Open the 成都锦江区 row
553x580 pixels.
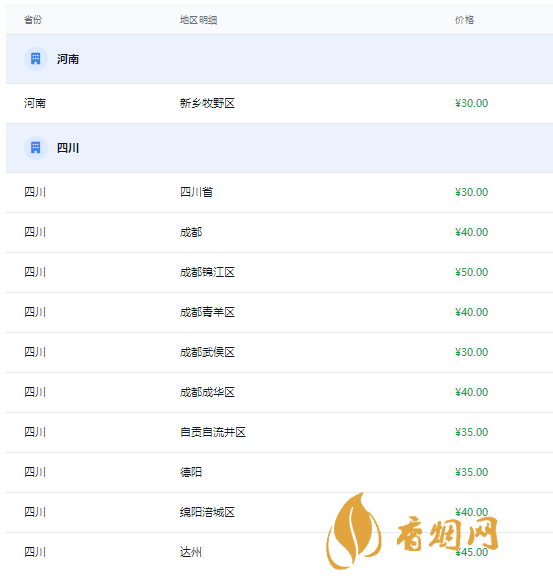pos(279,272)
